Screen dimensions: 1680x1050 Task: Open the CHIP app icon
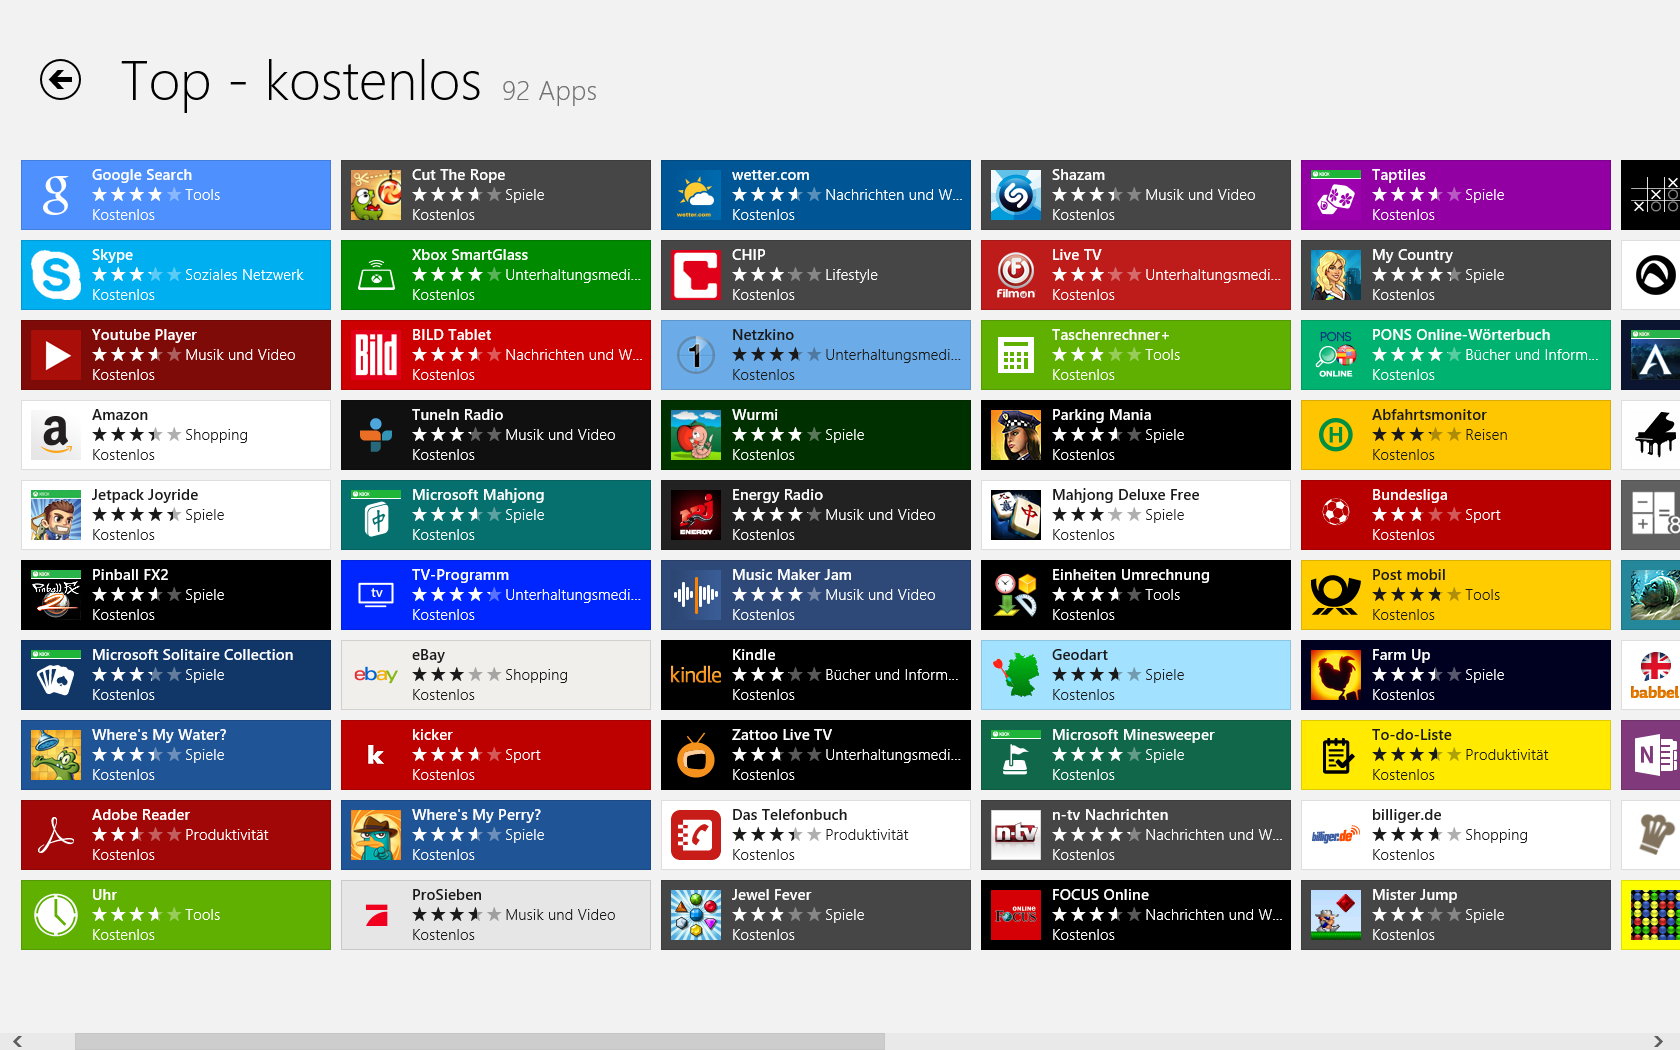[696, 275]
